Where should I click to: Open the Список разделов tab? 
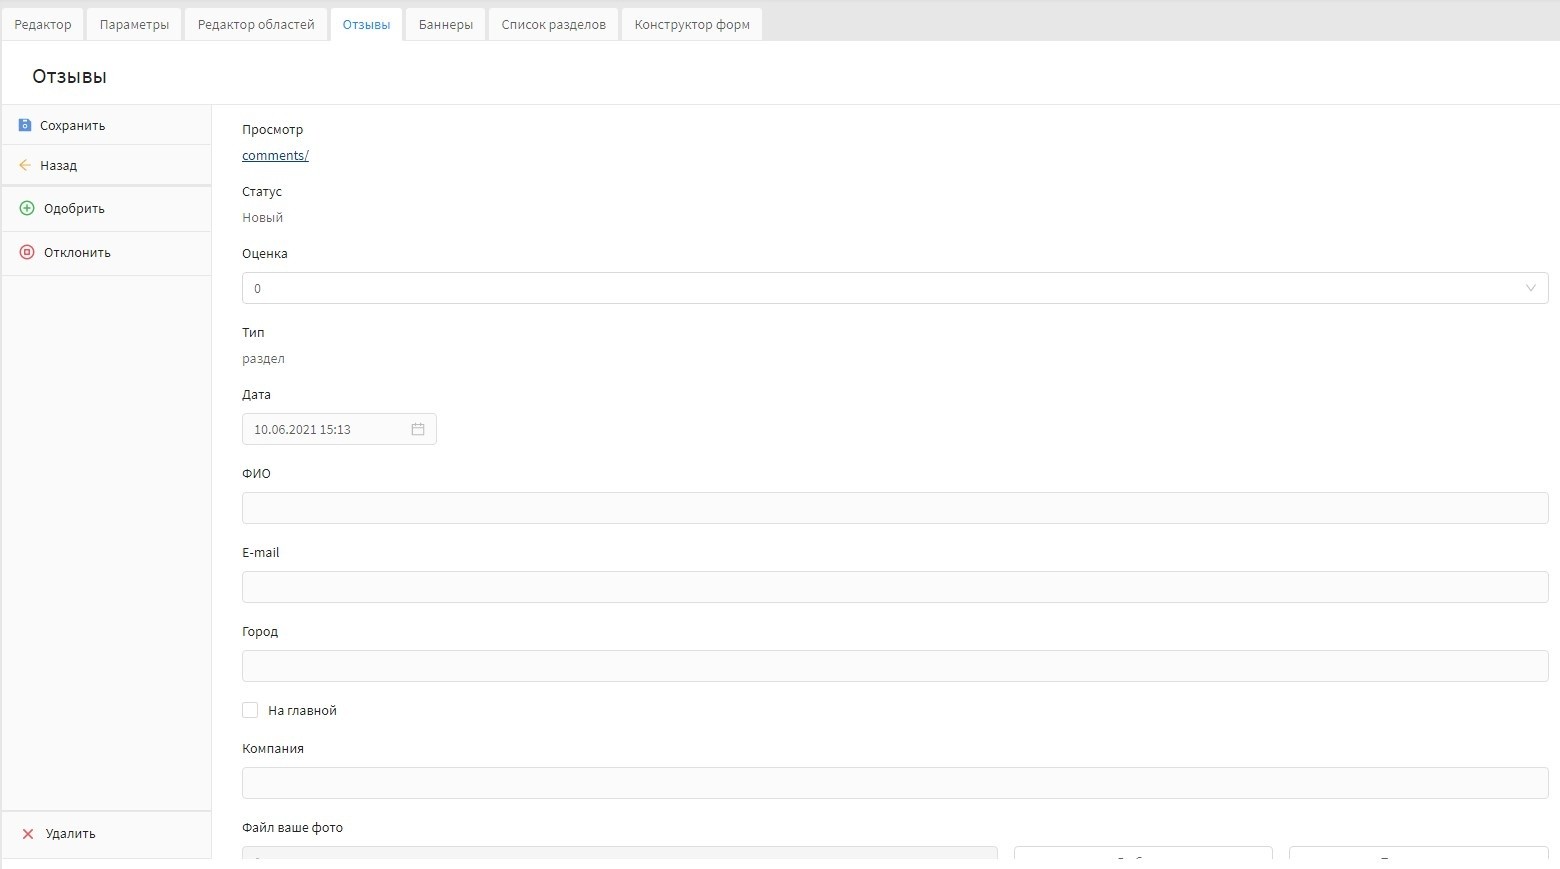(553, 24)
